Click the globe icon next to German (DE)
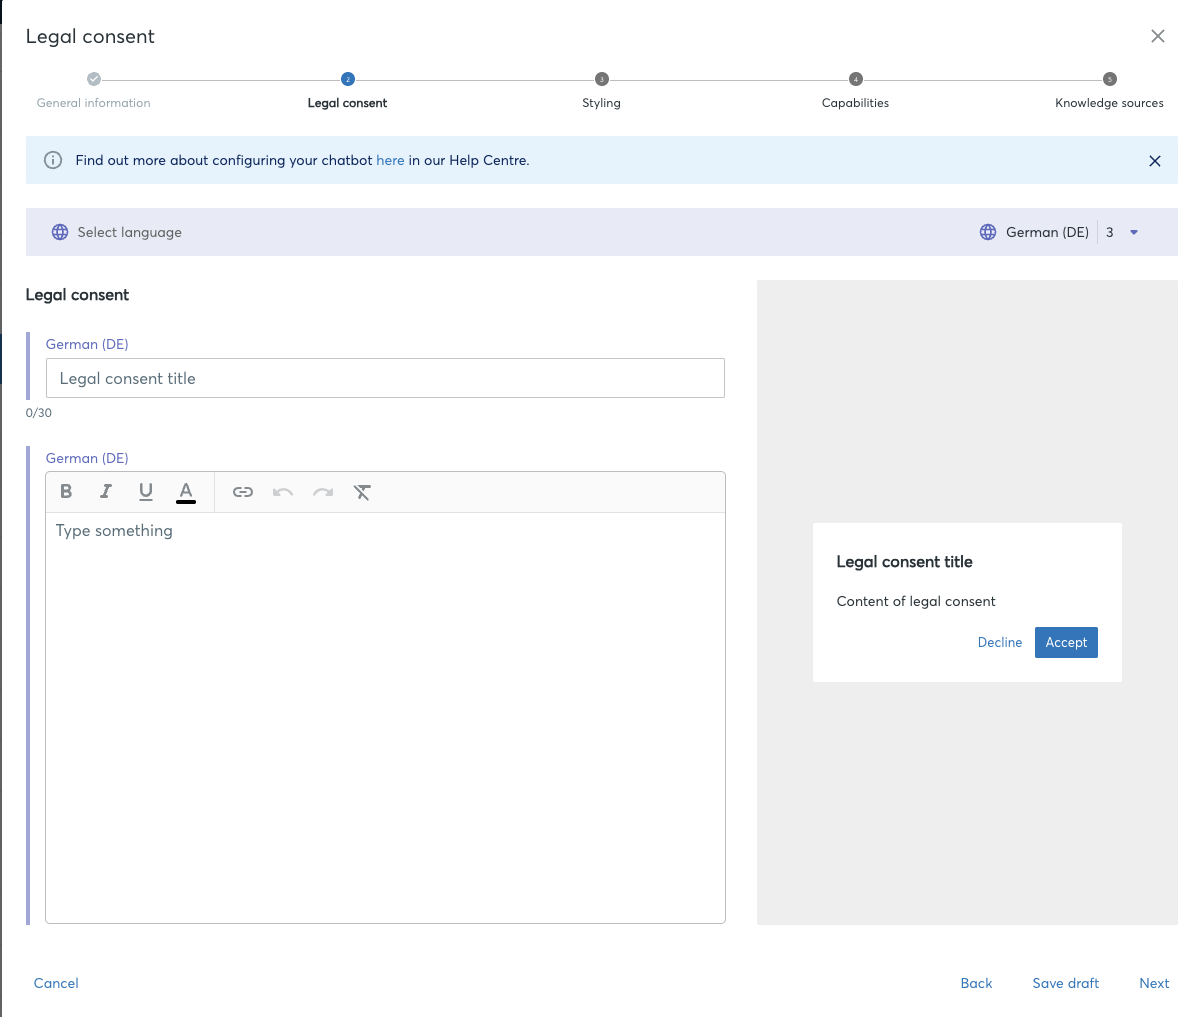Screen dimensions: 1200x1017 [988, 232]
